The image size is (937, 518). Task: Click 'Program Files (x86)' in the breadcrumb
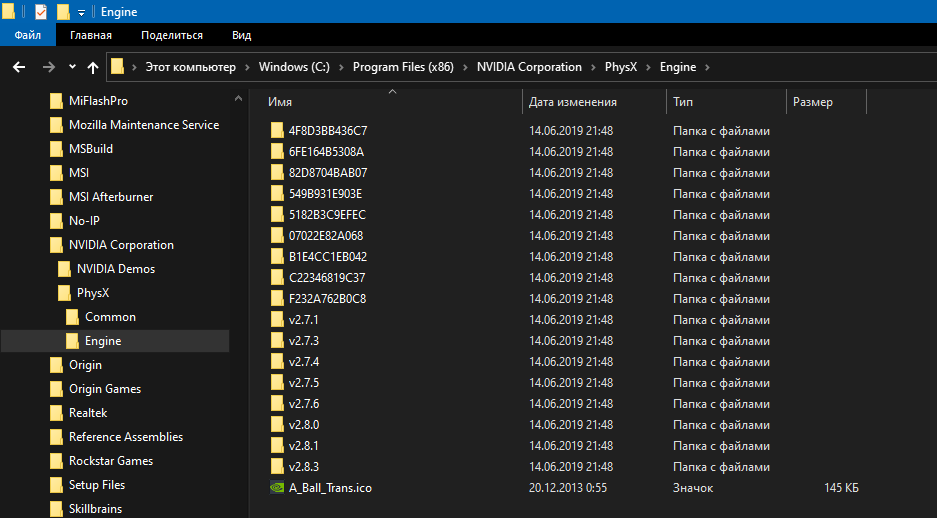(403, 67)
